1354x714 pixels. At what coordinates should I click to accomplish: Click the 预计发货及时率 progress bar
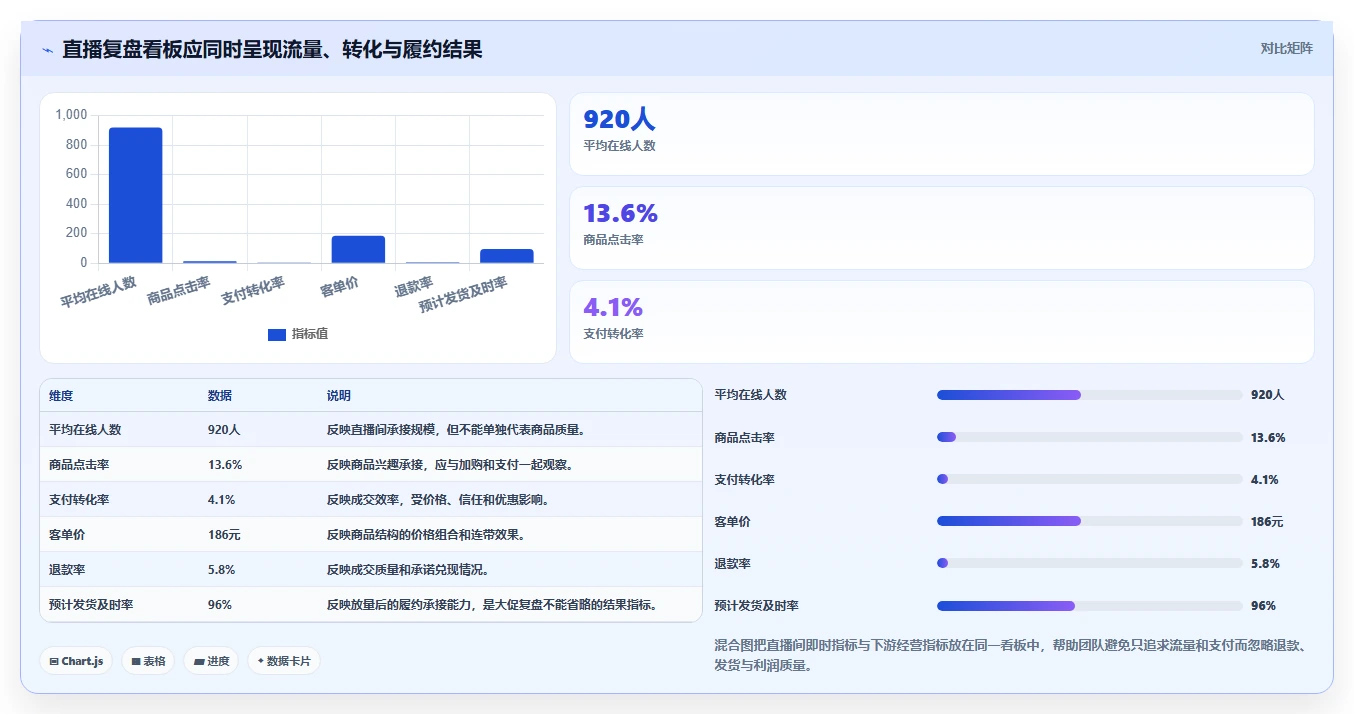coord(1089,606)
